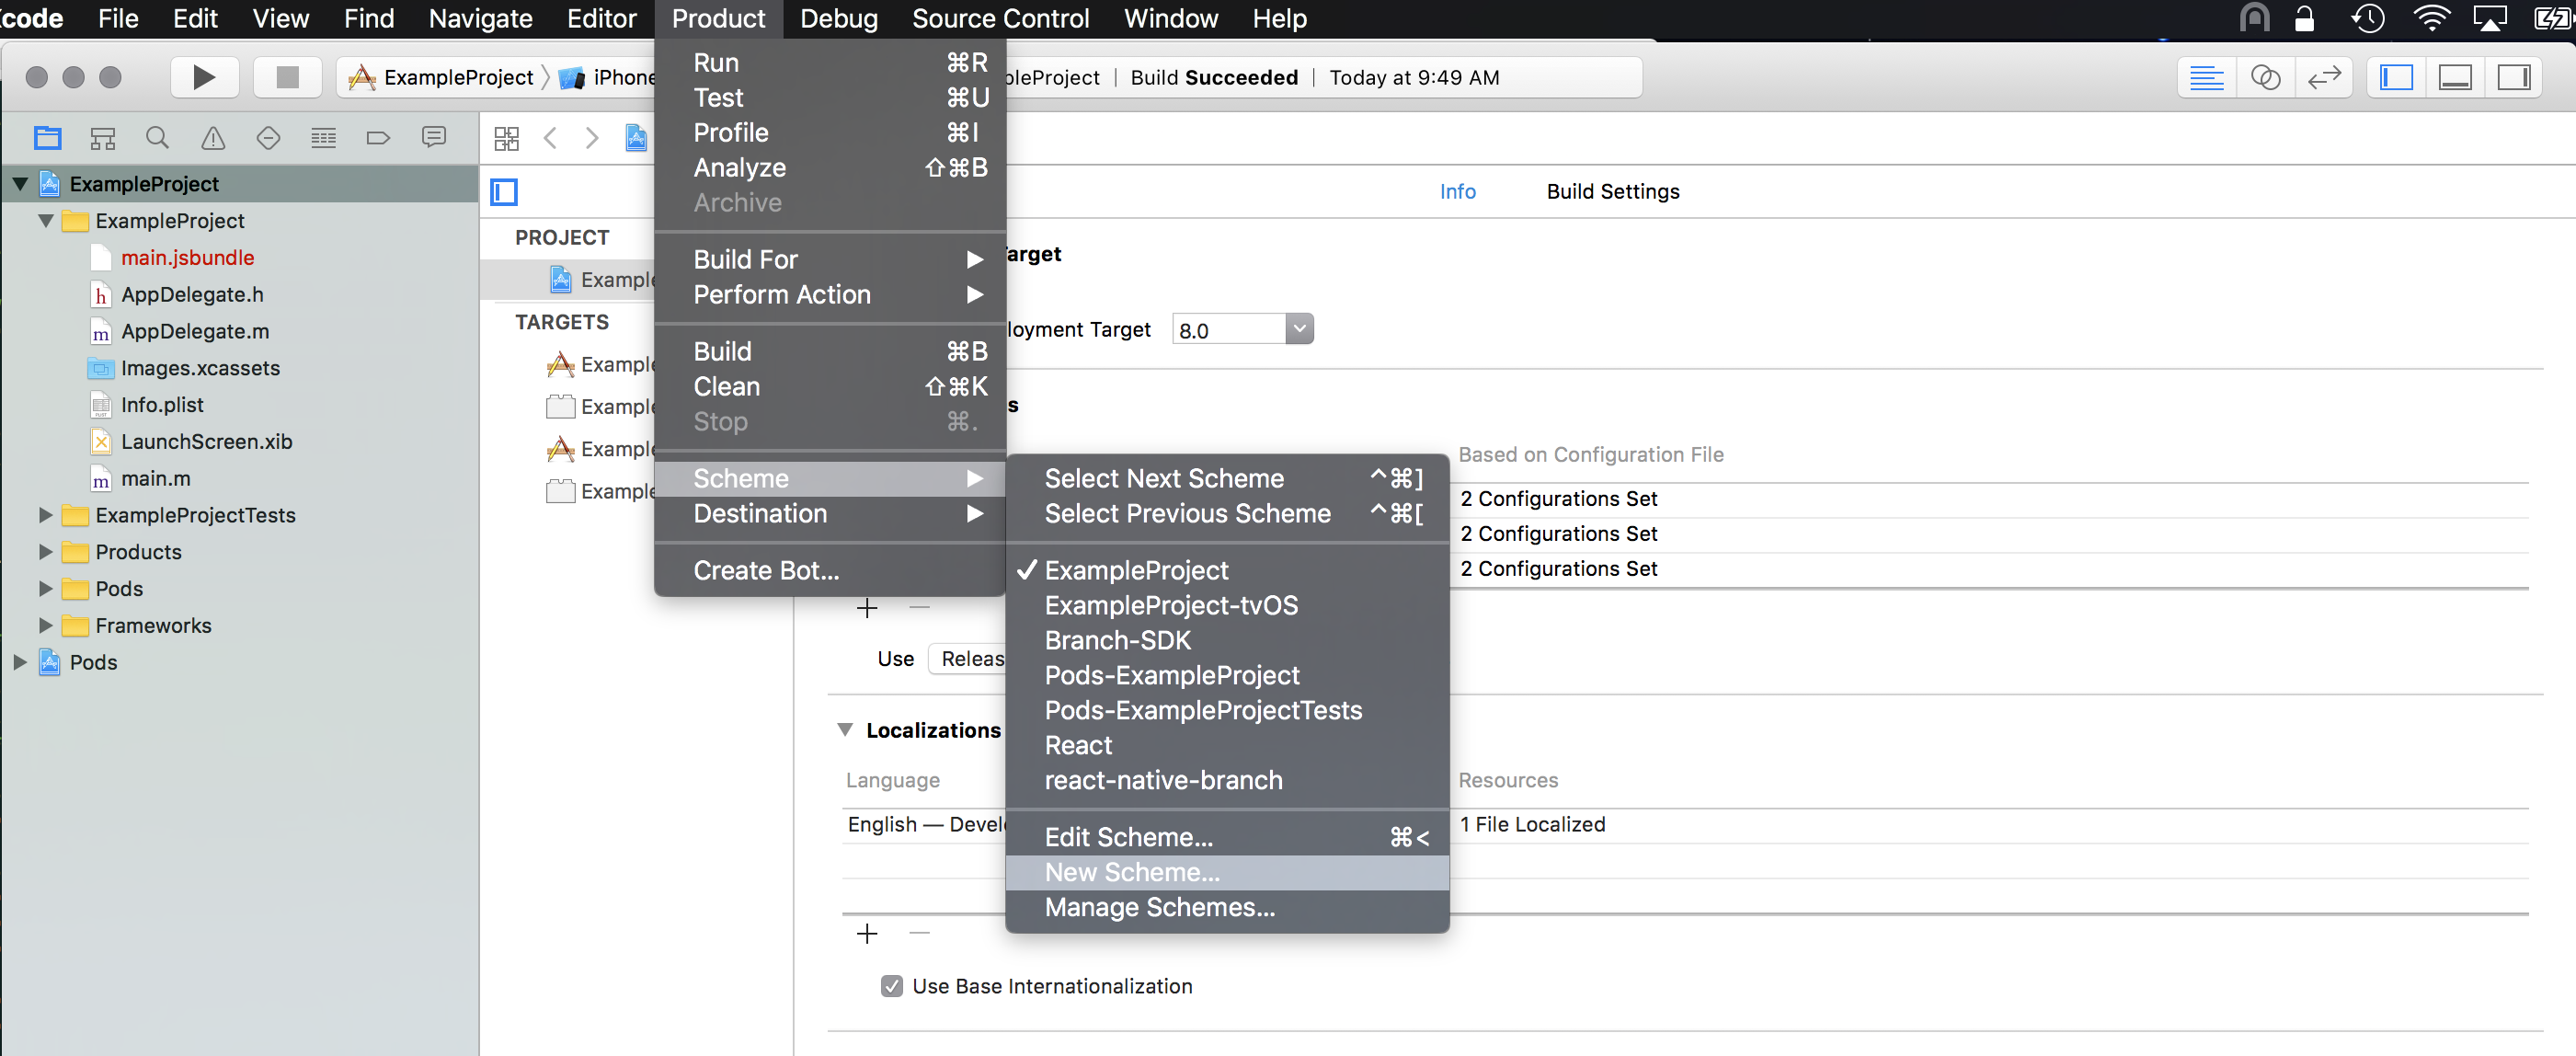Switch to the Build Settings tab
Viewport: 2576px width, 1056px height.
point(1612,191)
